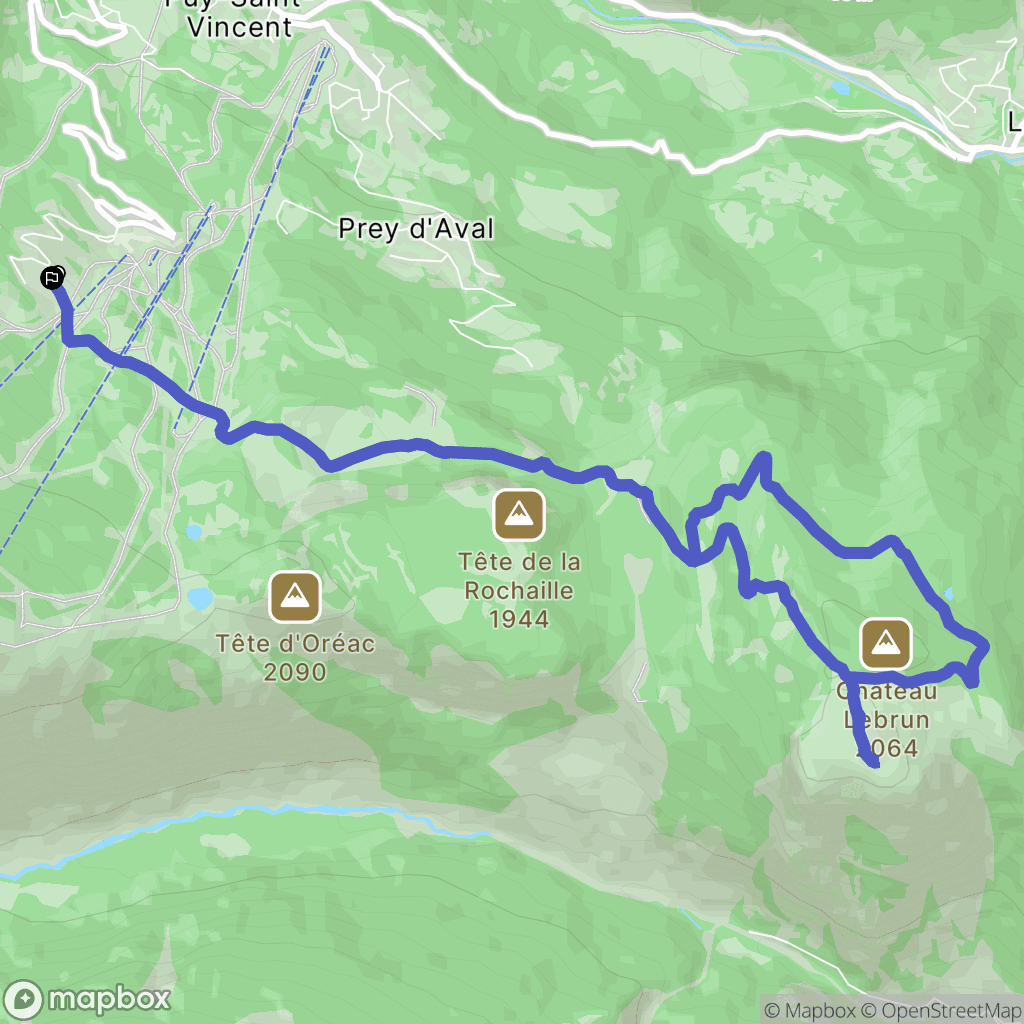Click the route's end point below Château Lebrun
Viewport: 1024px width, 1024px height.
point(871,761)
